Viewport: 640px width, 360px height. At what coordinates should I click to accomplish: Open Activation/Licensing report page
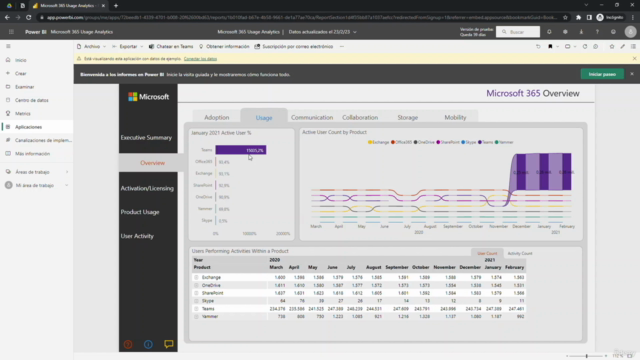click(x=147, y=188)
